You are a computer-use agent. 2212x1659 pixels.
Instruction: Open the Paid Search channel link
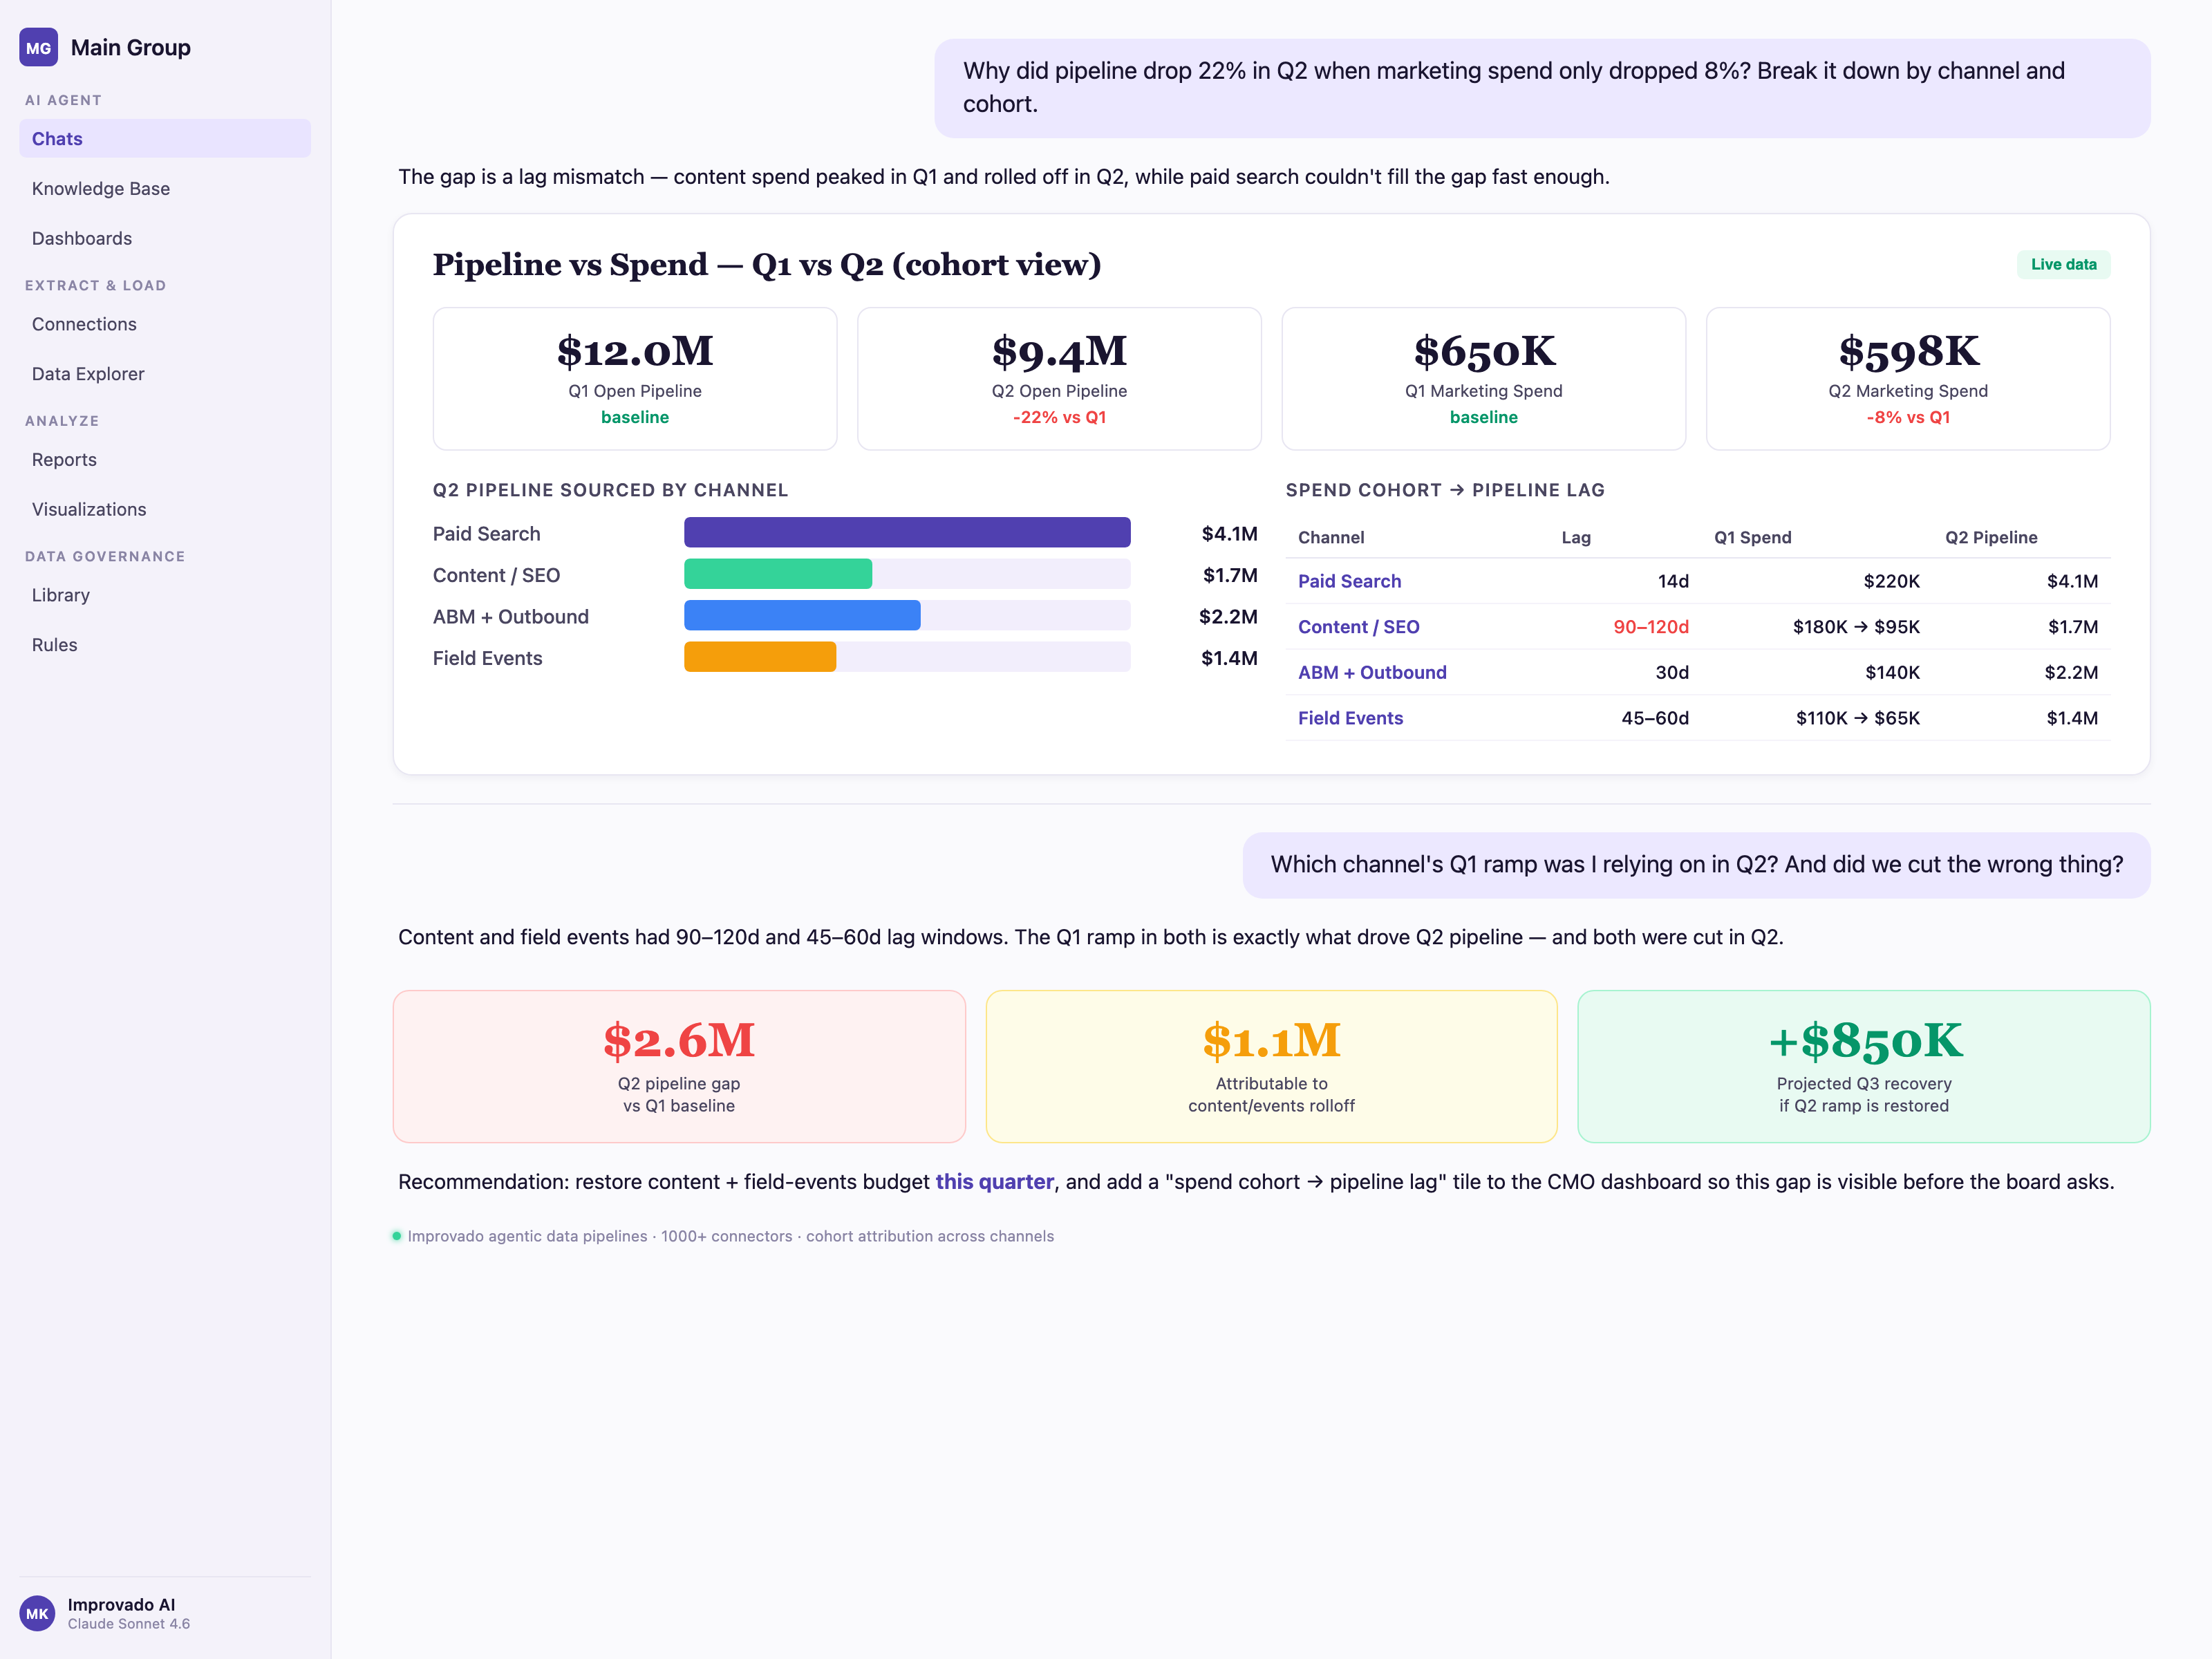pos(1349,581)
